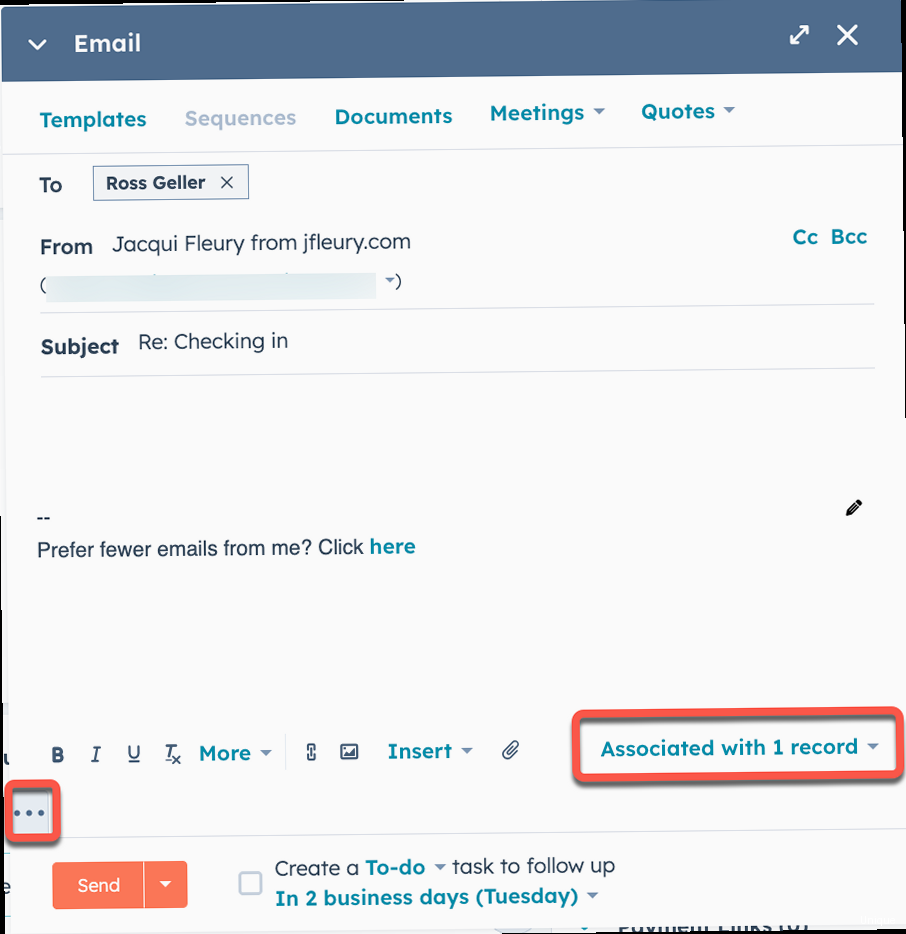Expand the Quotes dropdown menu
The image size is (906, 934).
(x=688, y=112)
